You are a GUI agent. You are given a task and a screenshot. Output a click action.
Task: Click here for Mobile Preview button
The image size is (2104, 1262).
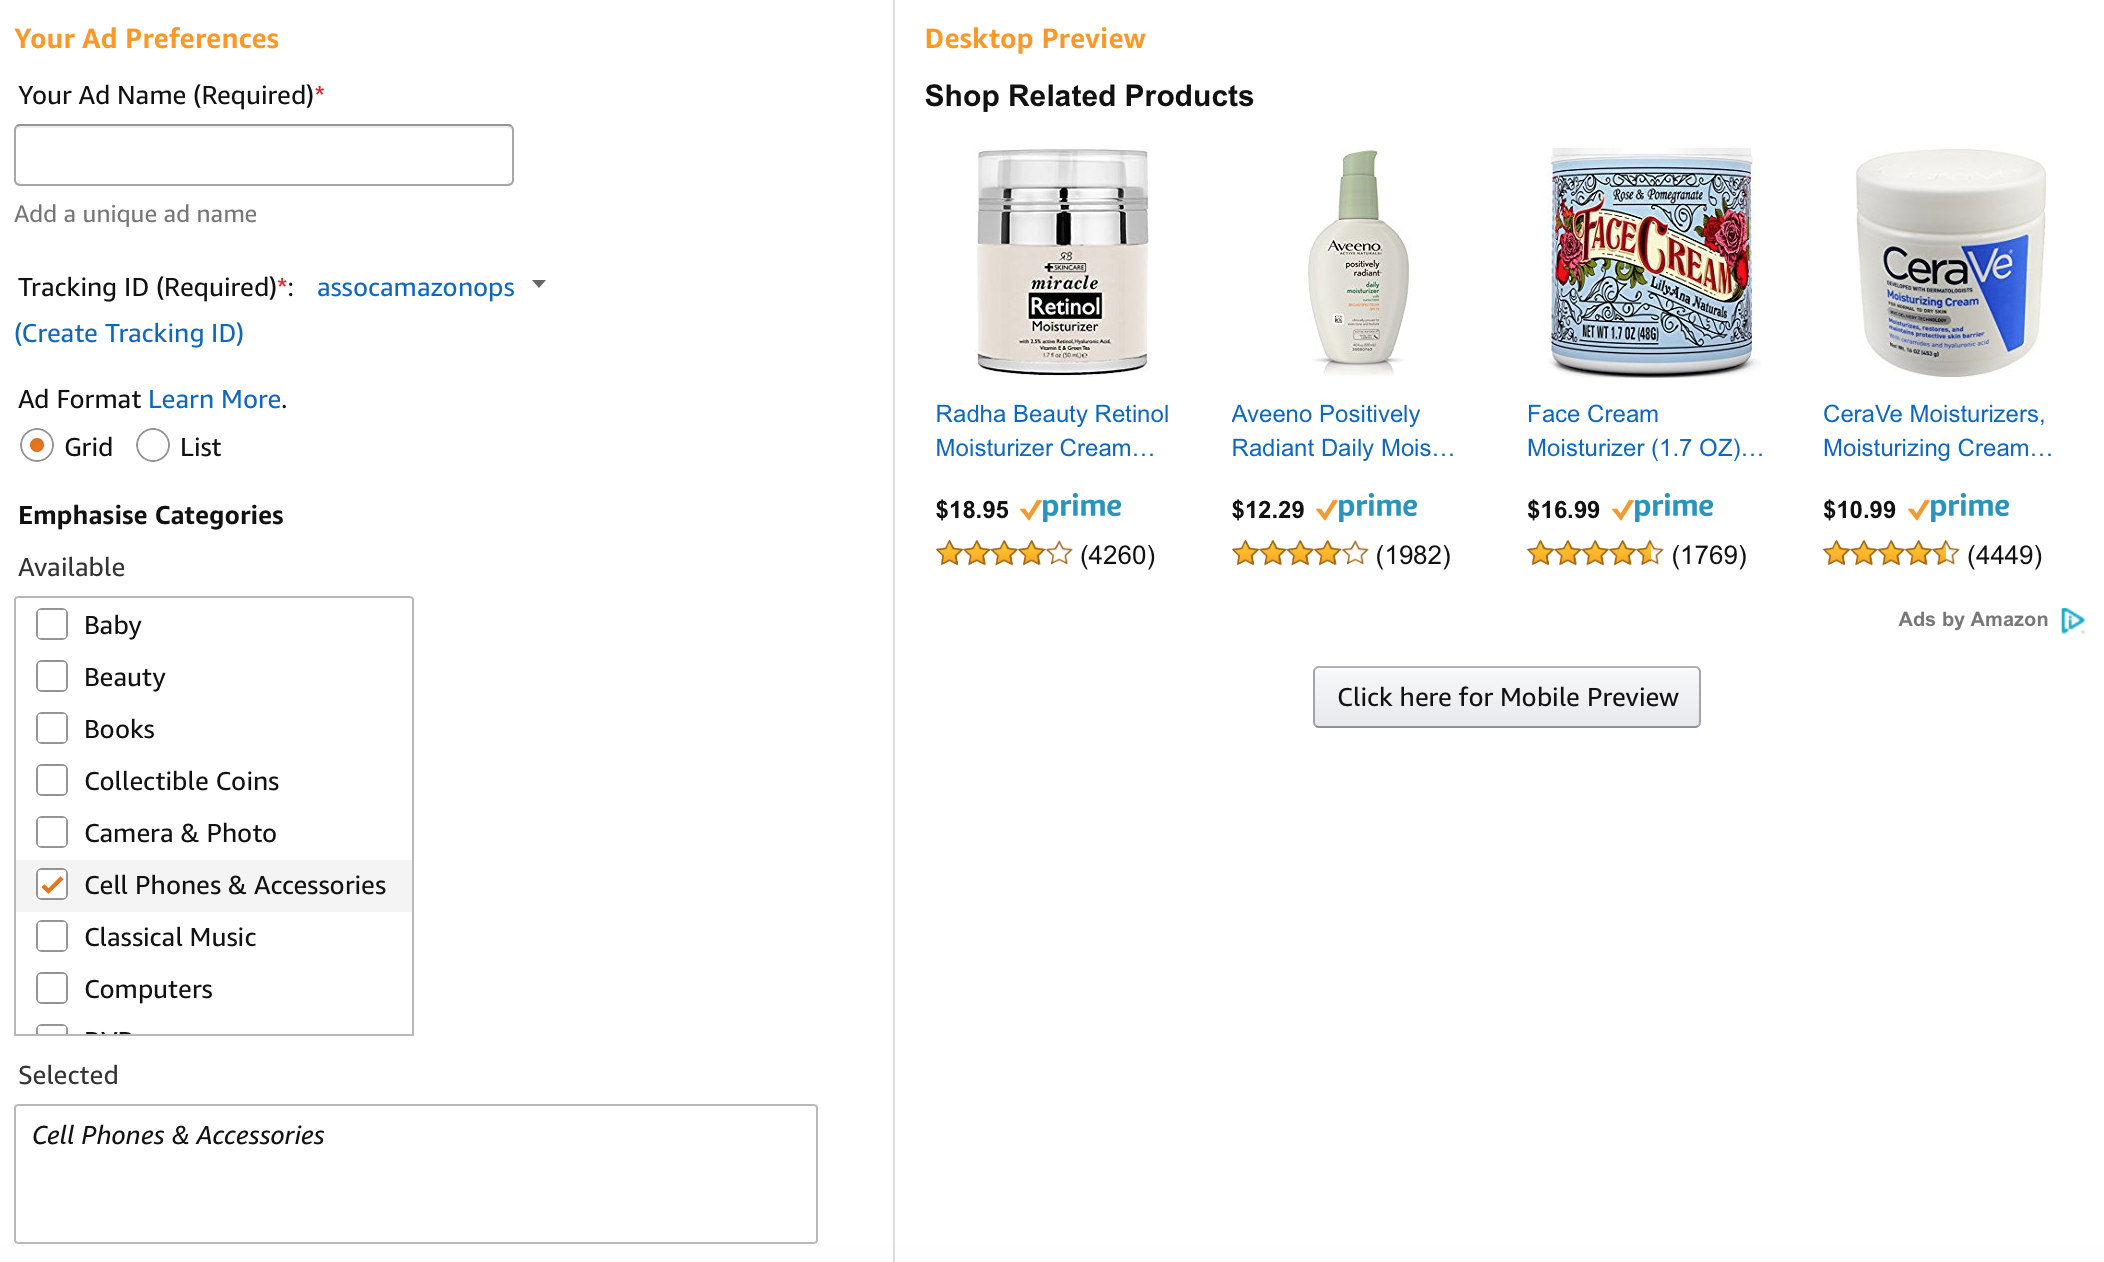coord(1506,697)
